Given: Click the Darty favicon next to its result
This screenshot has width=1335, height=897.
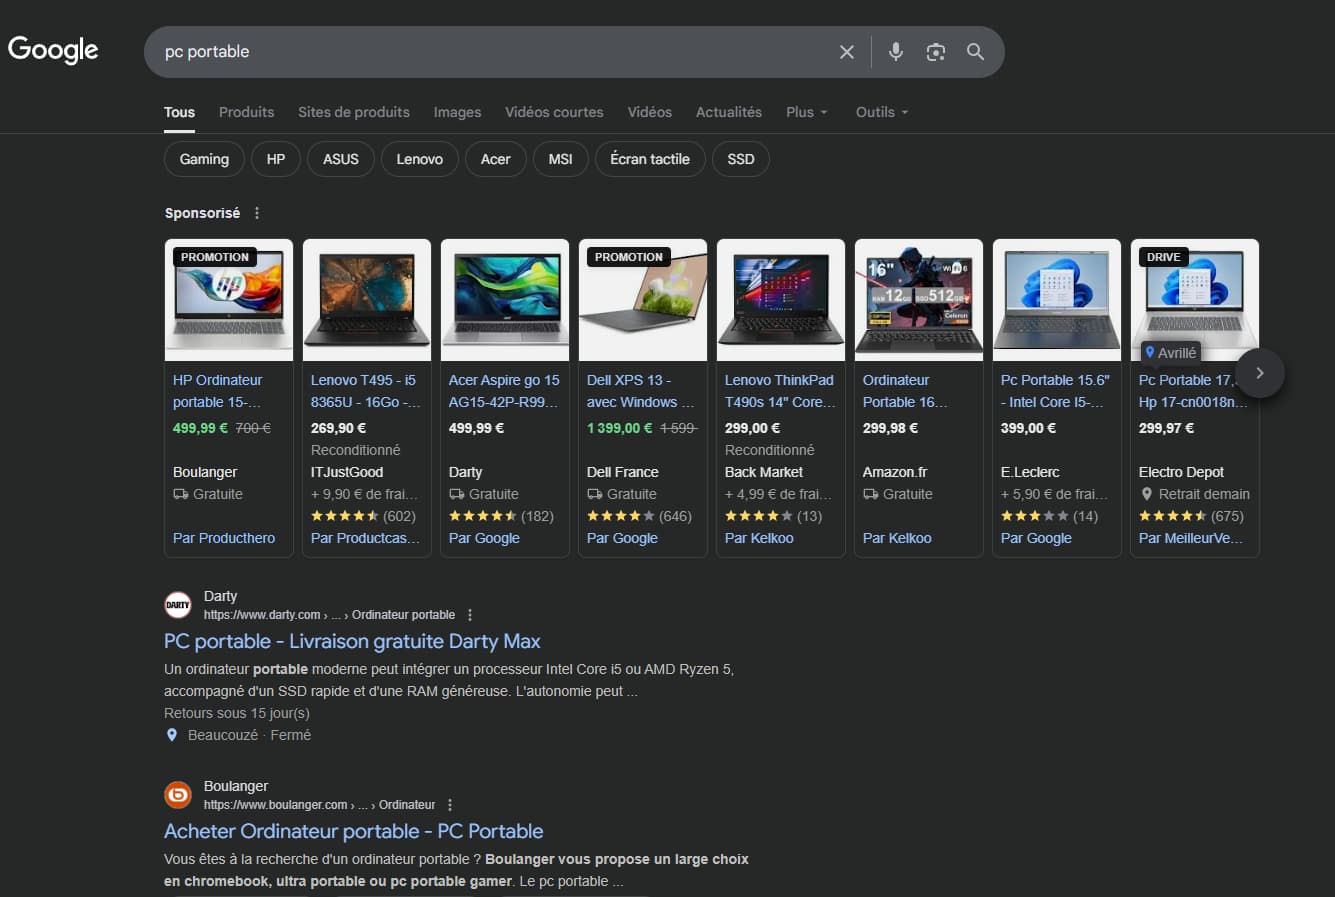Looking at the screenshot, I should (x=177, y=604).
